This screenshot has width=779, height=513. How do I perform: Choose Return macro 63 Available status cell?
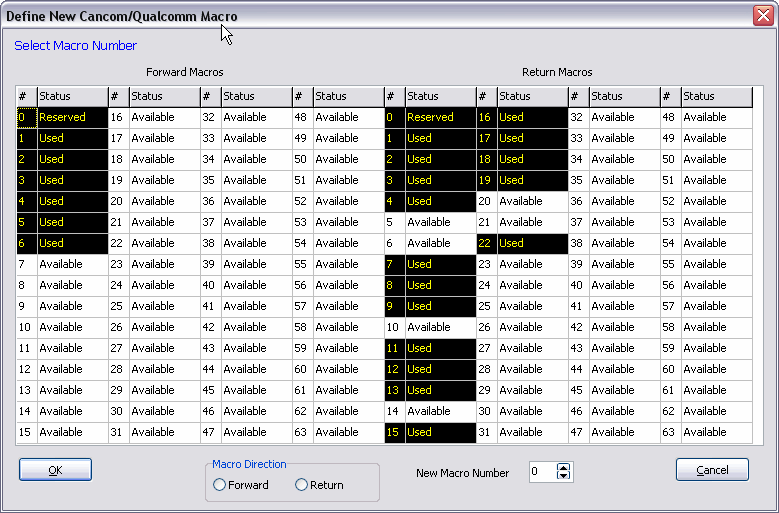tap(714, 432)
